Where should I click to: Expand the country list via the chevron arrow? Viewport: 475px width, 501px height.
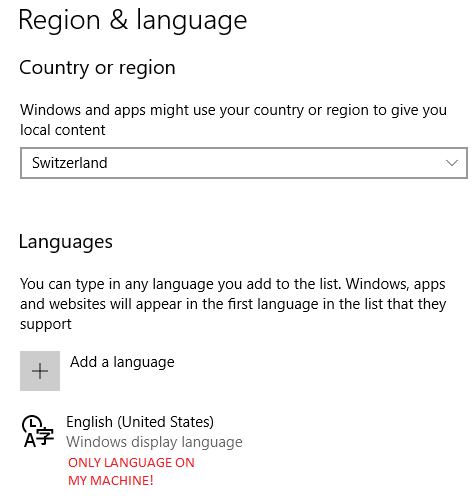[452, 163]
